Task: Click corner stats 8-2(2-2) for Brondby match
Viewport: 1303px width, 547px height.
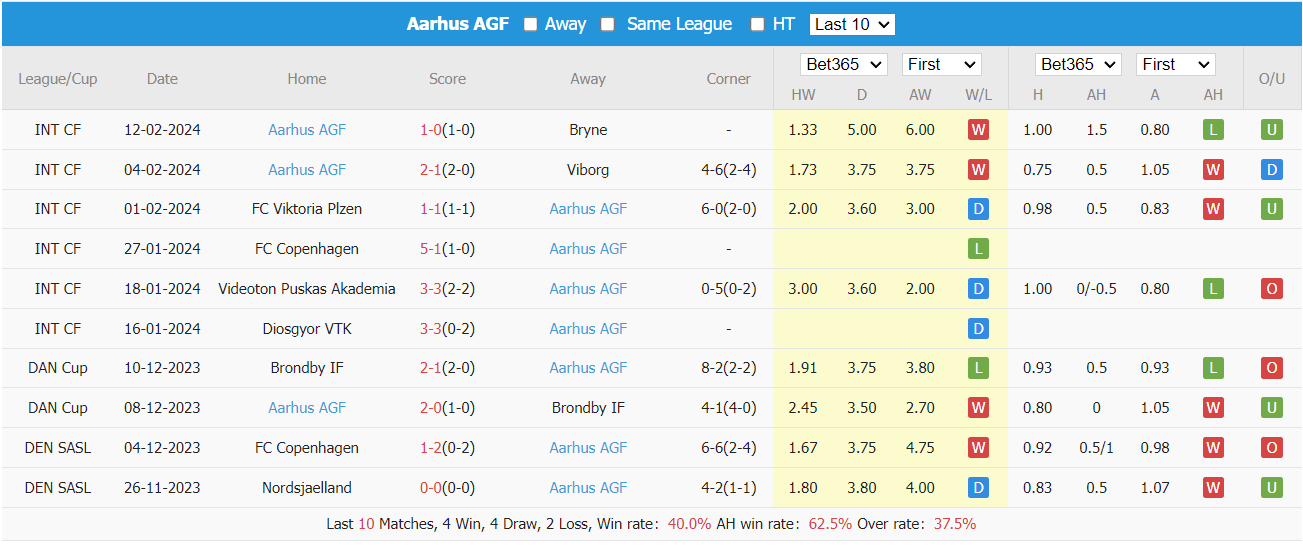Action: click(x=728, y=368)
